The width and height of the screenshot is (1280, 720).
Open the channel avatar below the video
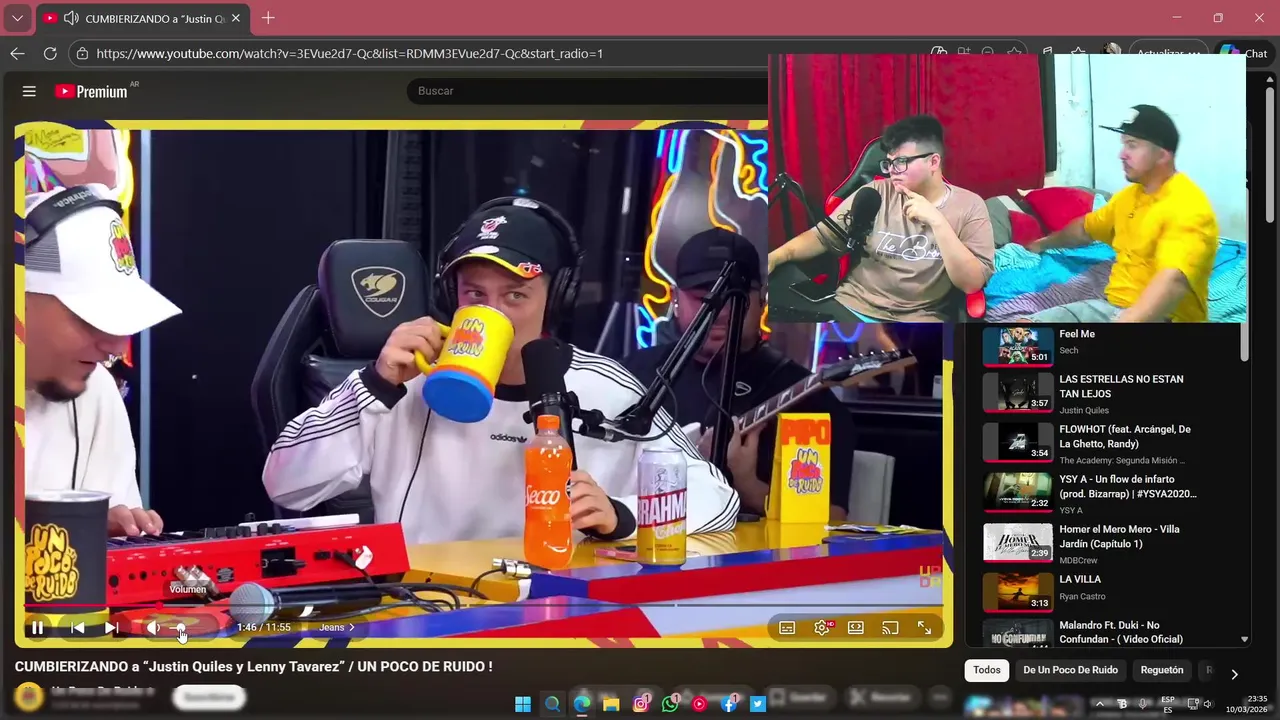click(x=29, y=696)
